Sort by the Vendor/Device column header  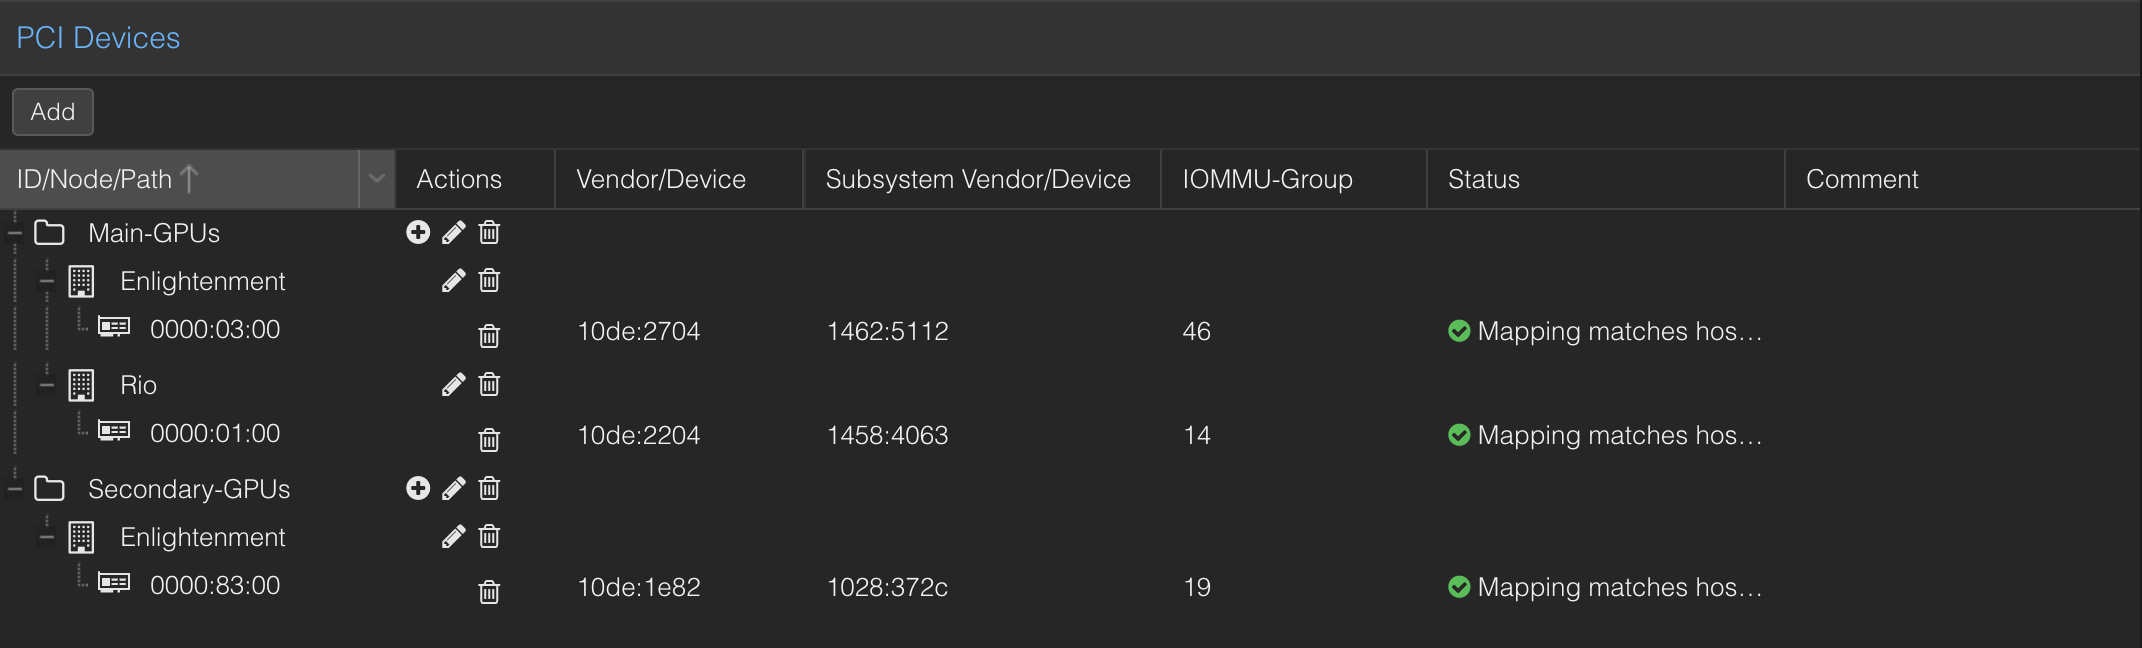click(x=679, y=179)
